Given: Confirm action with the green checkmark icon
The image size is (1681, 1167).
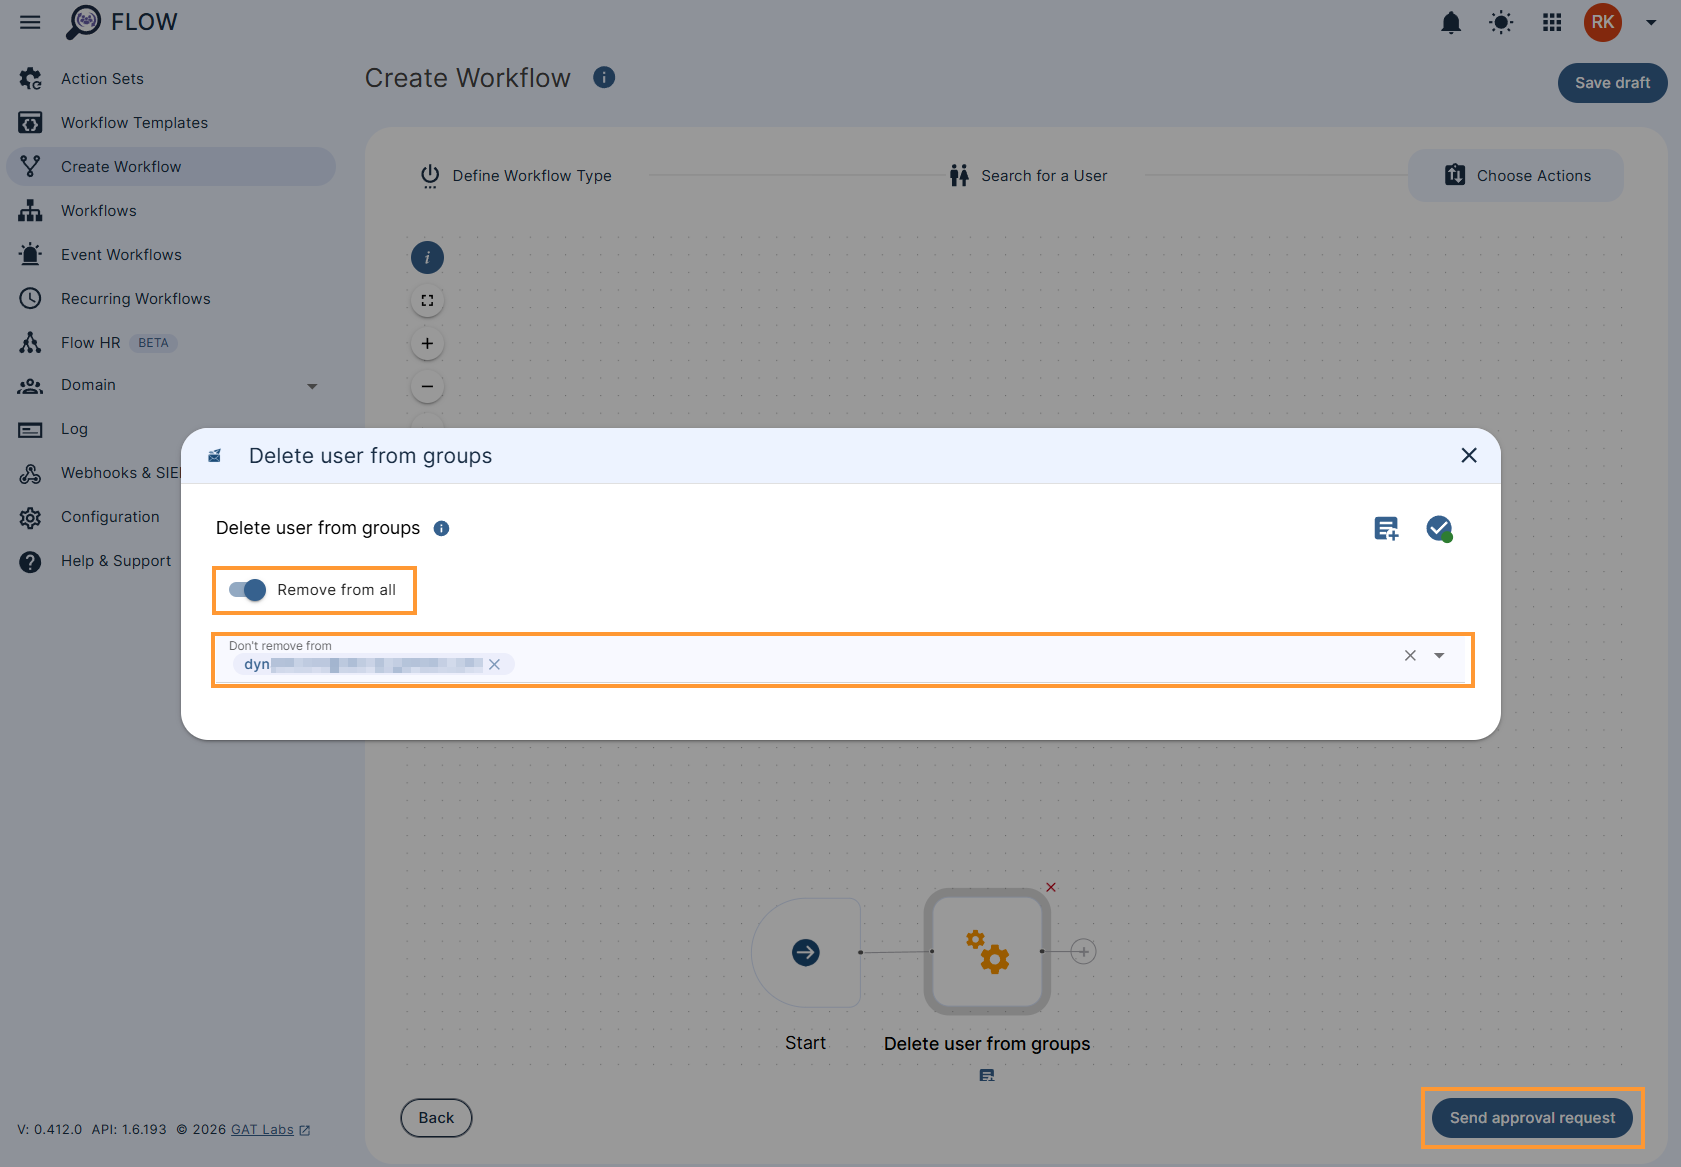Looking at the screenshot, I should click(x=1439, y=528).
